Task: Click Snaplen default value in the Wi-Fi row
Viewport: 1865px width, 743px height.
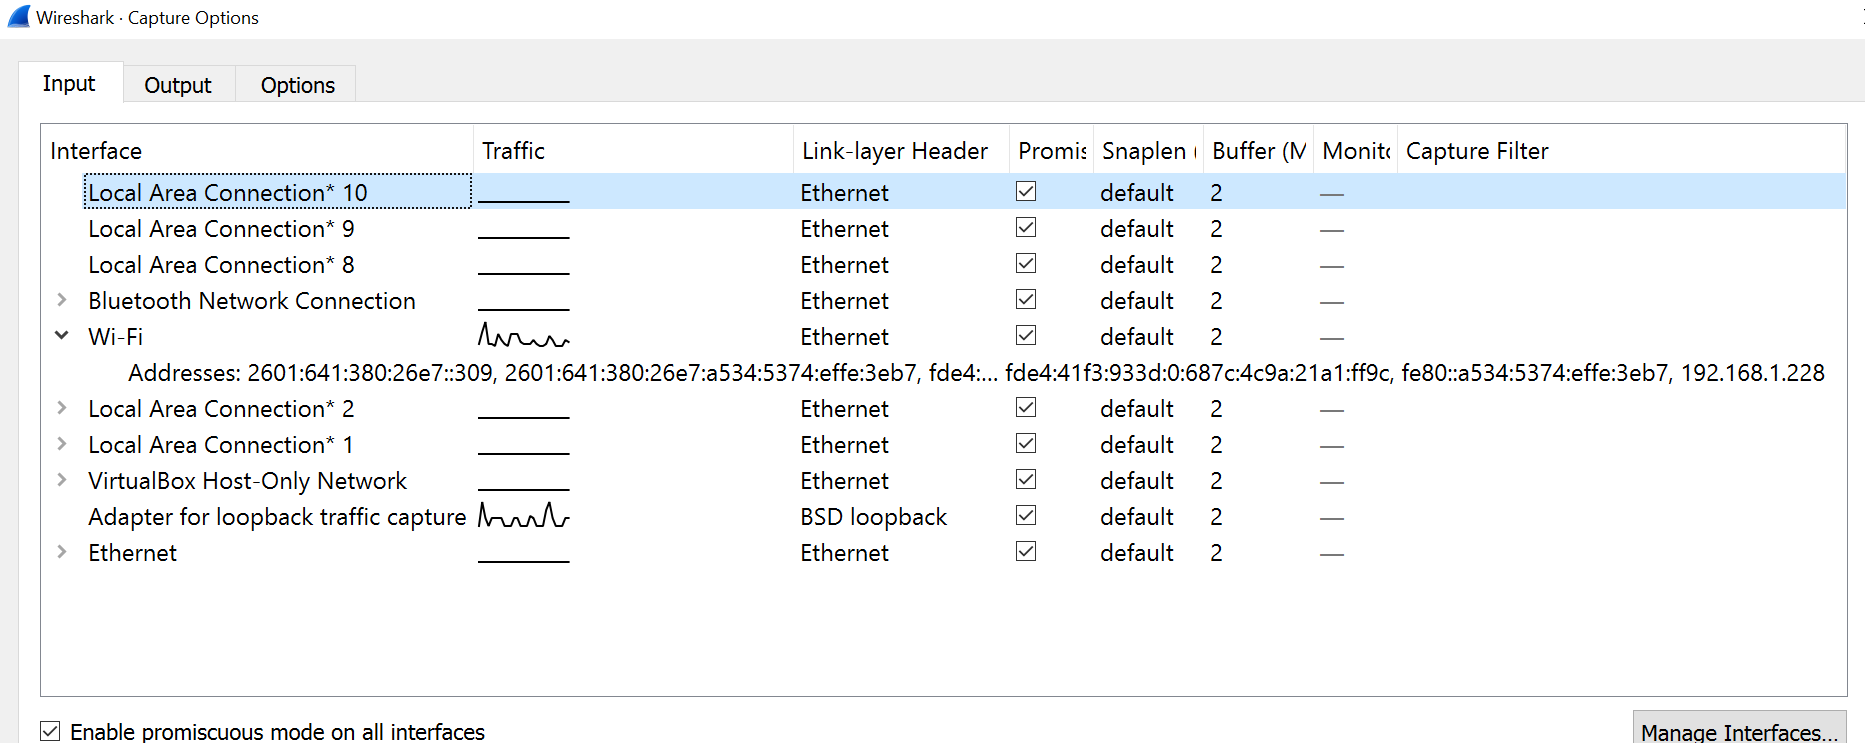Action: tap(1137, 336)
